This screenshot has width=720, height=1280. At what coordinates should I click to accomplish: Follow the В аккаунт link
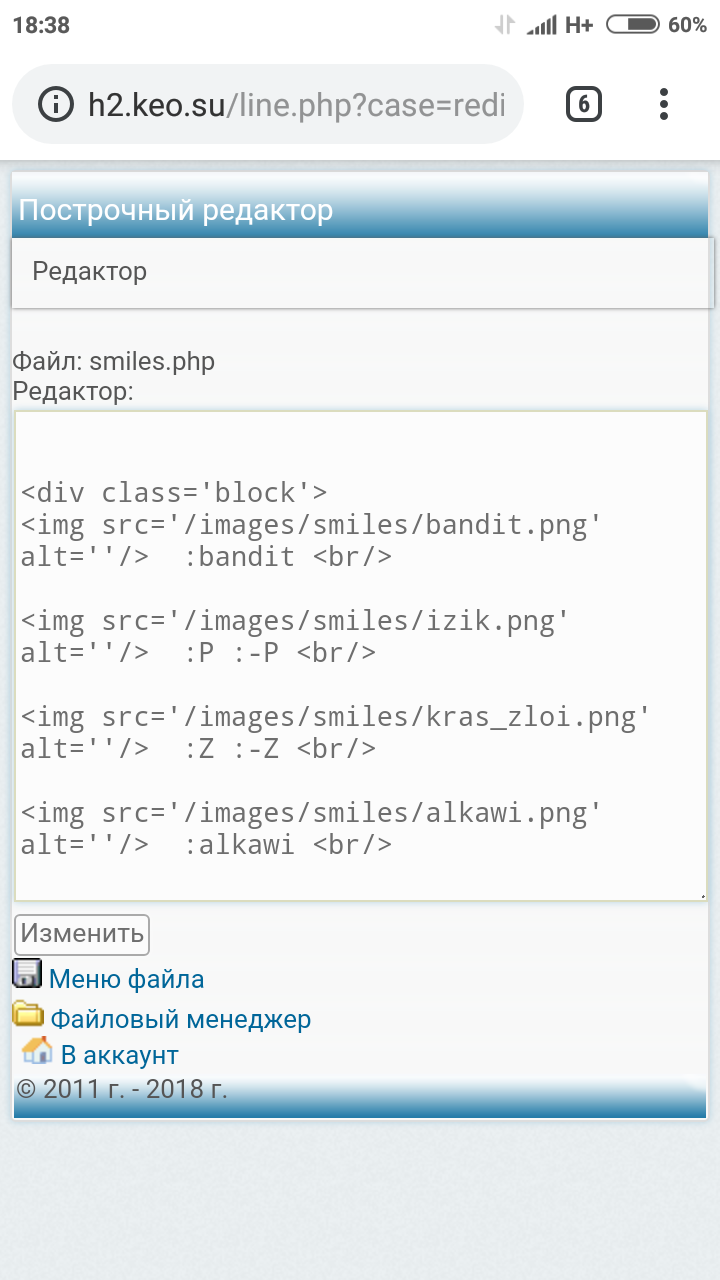120,1055
